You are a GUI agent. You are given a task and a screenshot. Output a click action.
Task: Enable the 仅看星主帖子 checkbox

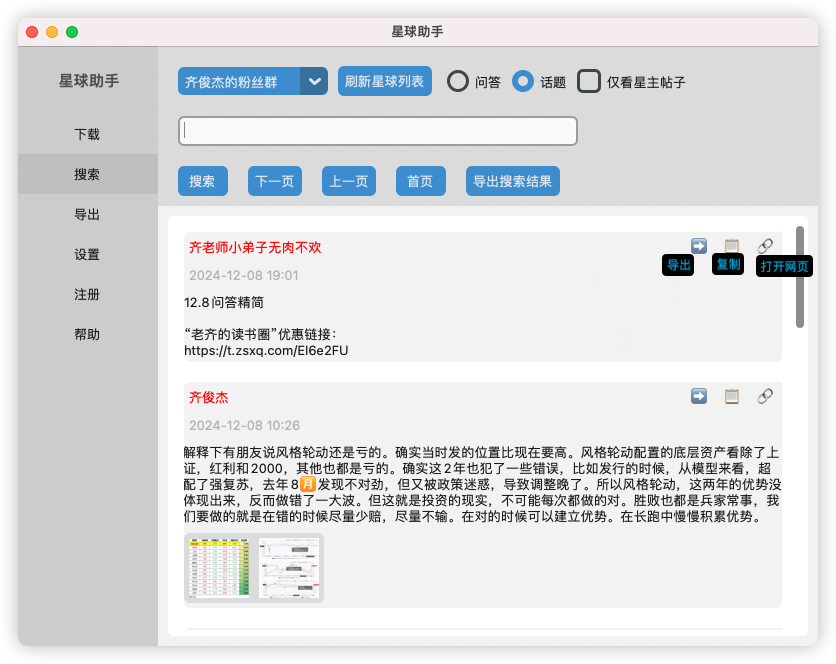(x=590, y=82)
